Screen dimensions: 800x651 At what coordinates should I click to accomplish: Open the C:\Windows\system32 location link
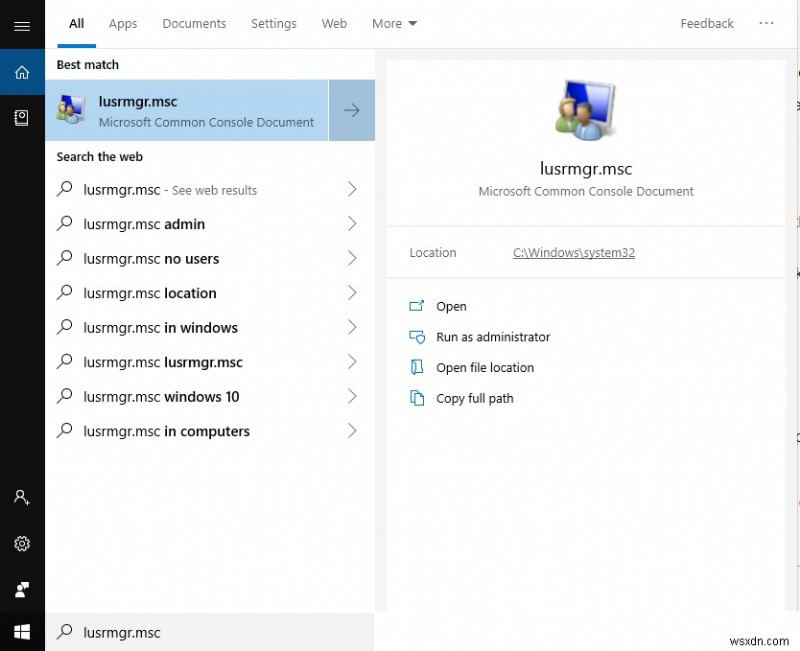point(573,253)
